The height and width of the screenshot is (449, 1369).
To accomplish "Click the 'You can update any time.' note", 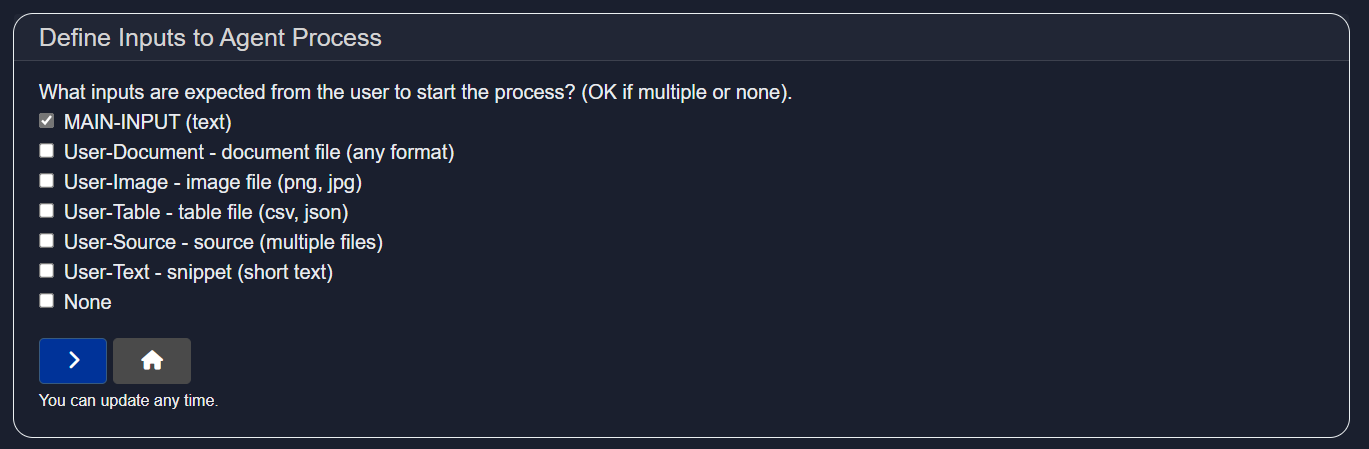I will click(x=128, y=401).
